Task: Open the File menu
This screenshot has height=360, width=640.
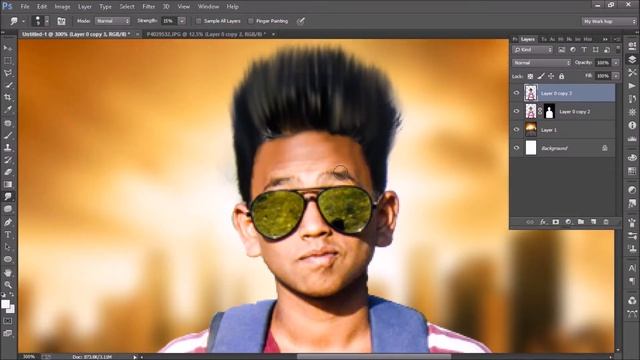Action: click(25, 7)
